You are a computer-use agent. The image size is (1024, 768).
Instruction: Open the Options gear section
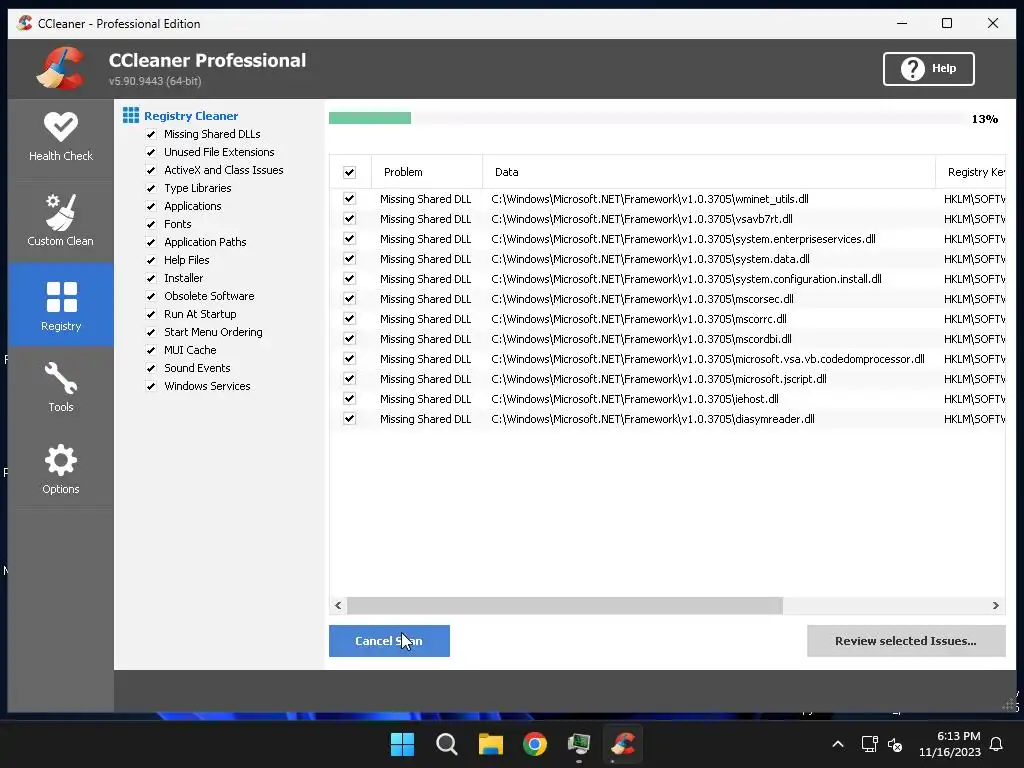(61, 469)
